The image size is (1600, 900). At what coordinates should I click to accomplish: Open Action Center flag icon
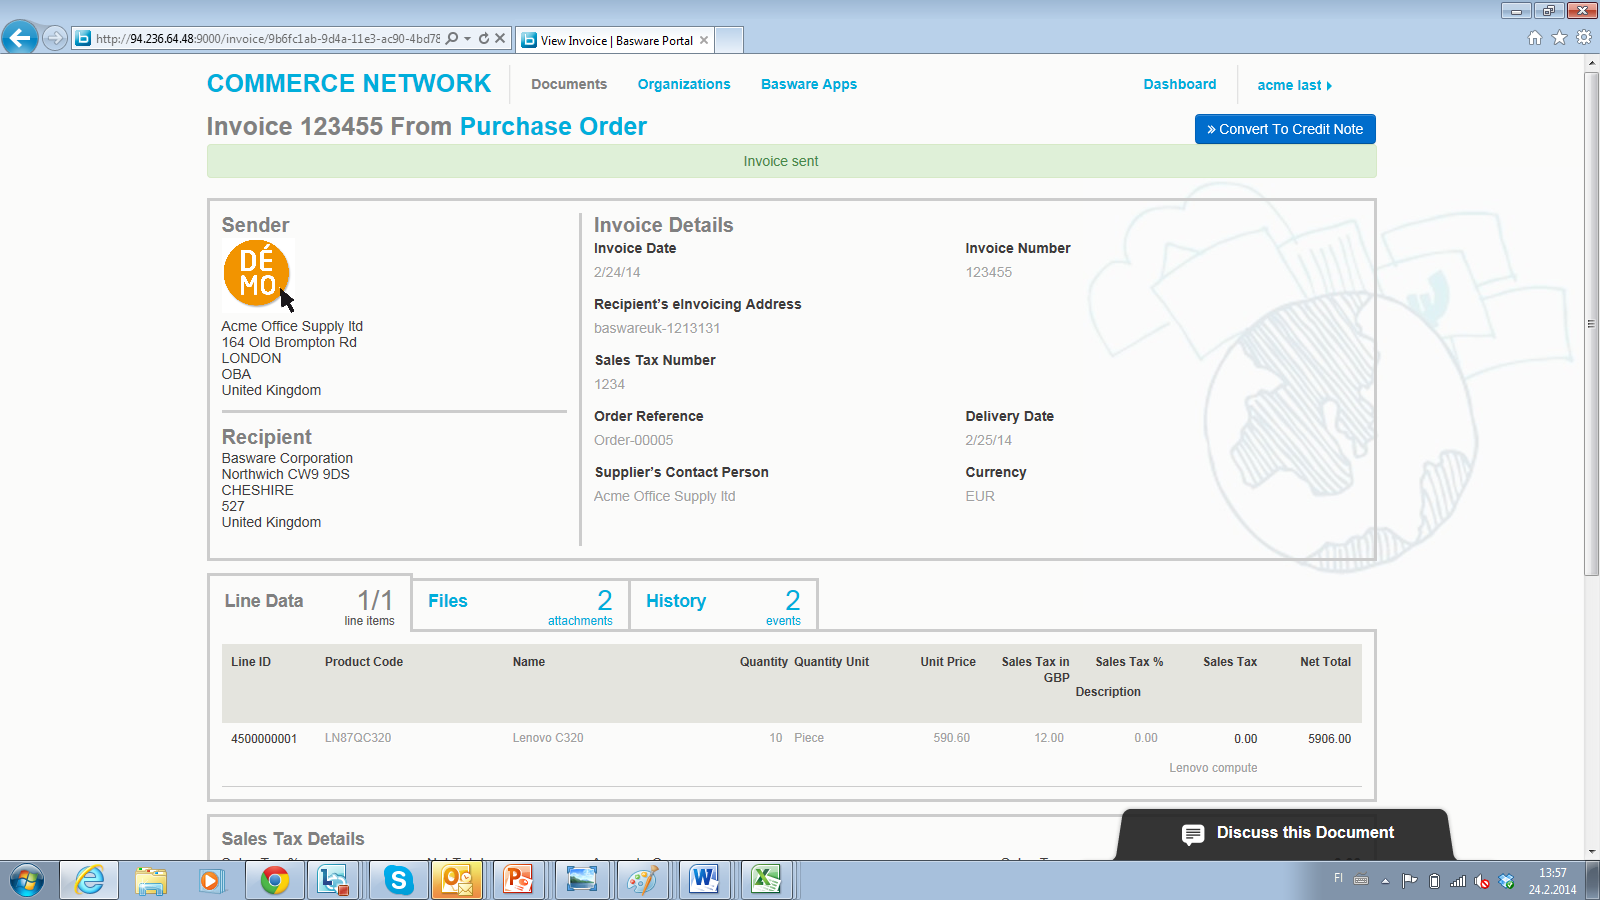point(1410,881)
